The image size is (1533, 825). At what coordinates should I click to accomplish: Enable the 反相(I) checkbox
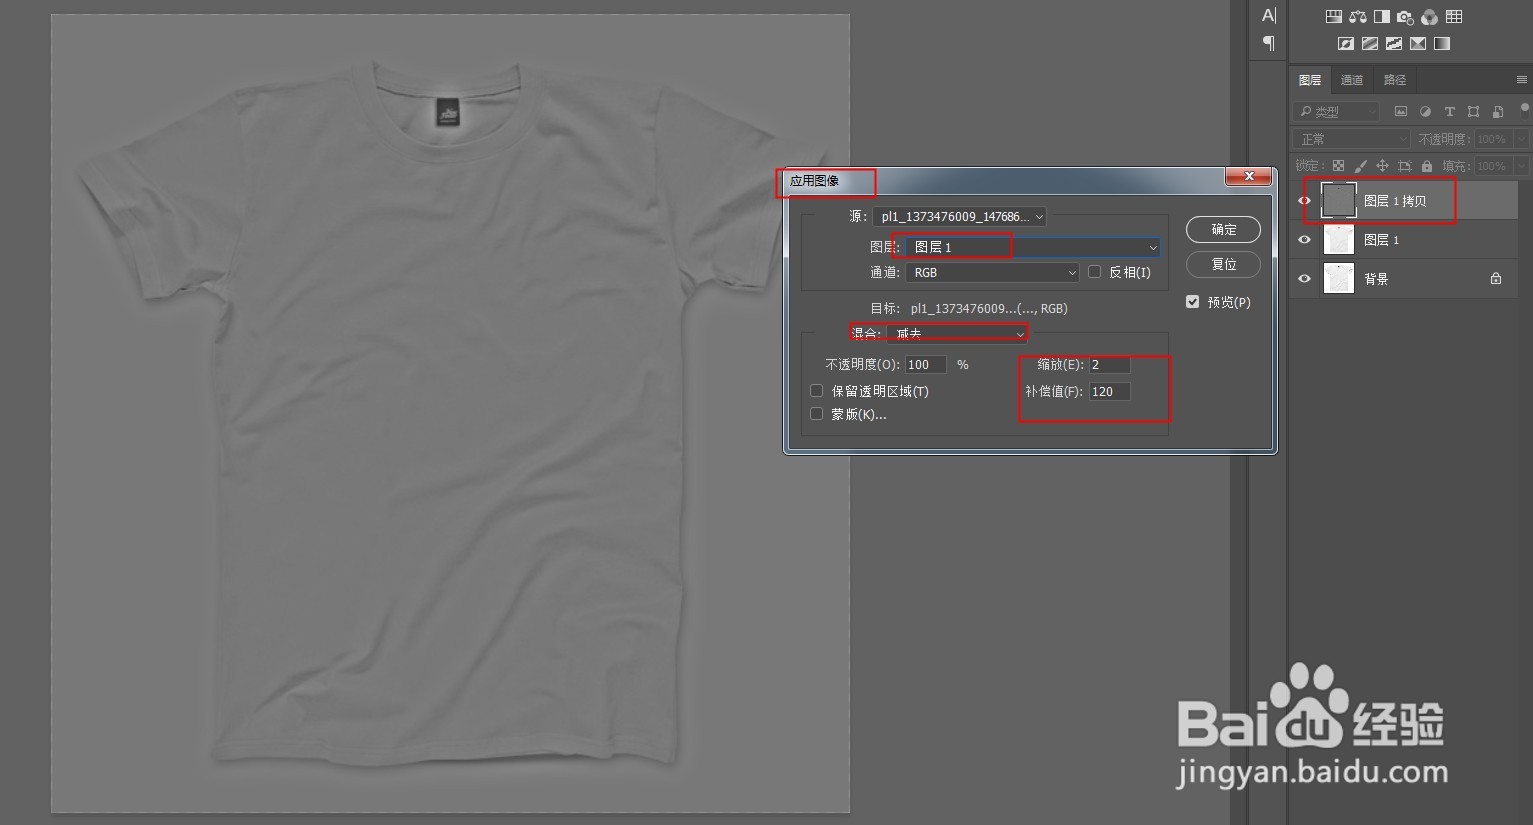click(x=1094, y=271)
